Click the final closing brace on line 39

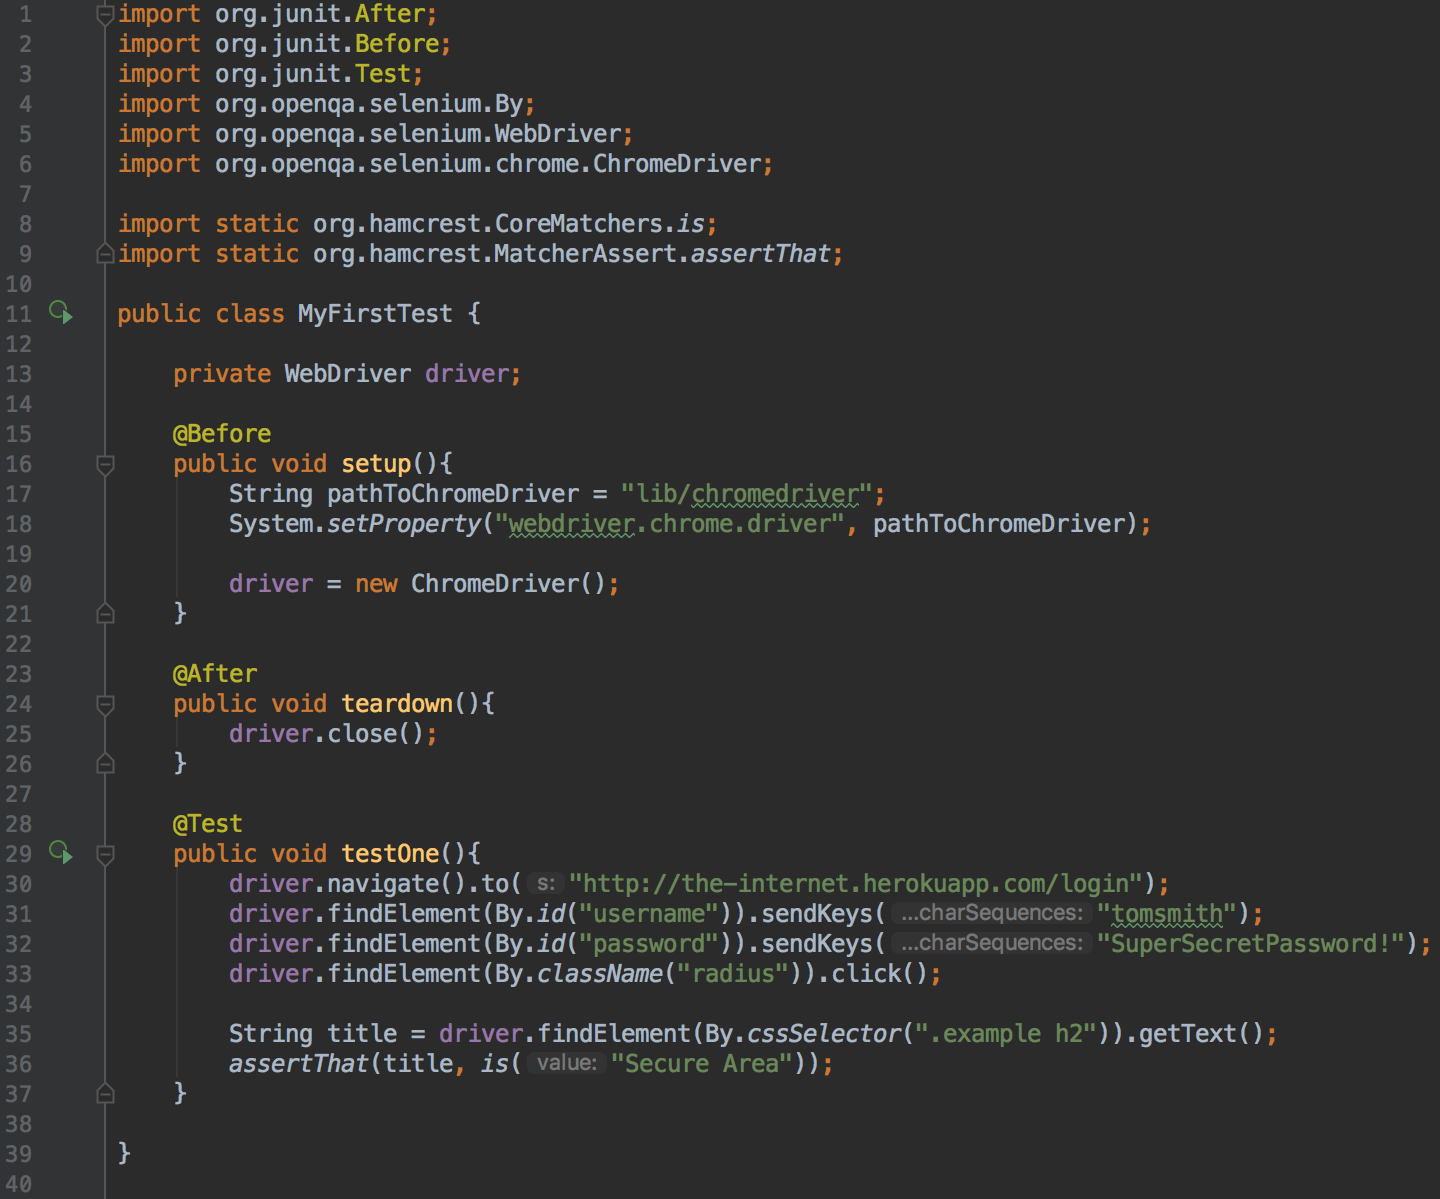(x=124, y=1153)
